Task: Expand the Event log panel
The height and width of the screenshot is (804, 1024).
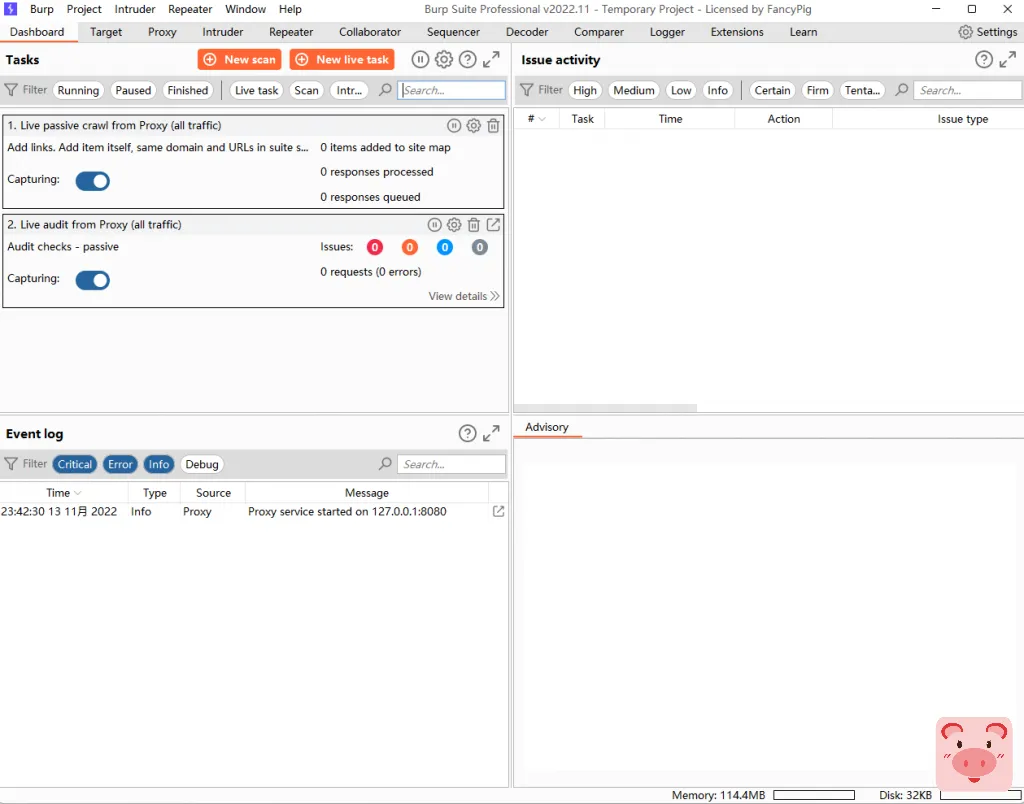Action: click(491, 434)
